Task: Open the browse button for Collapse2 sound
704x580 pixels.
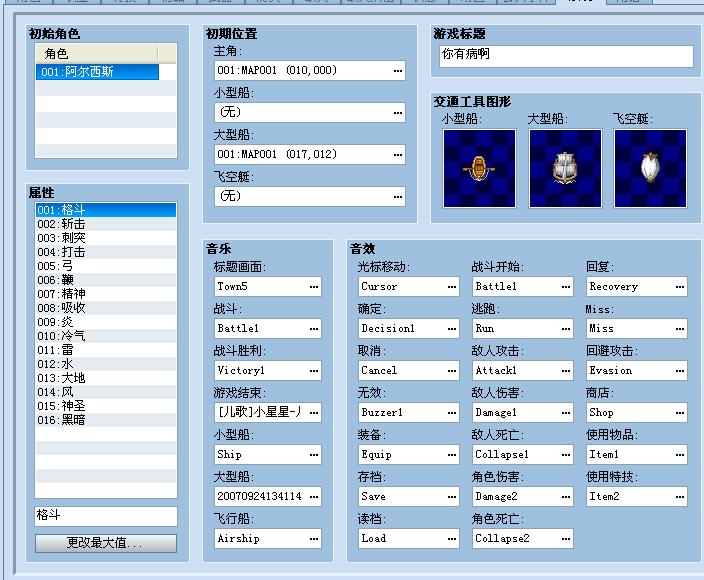Action: coord(566,538)
